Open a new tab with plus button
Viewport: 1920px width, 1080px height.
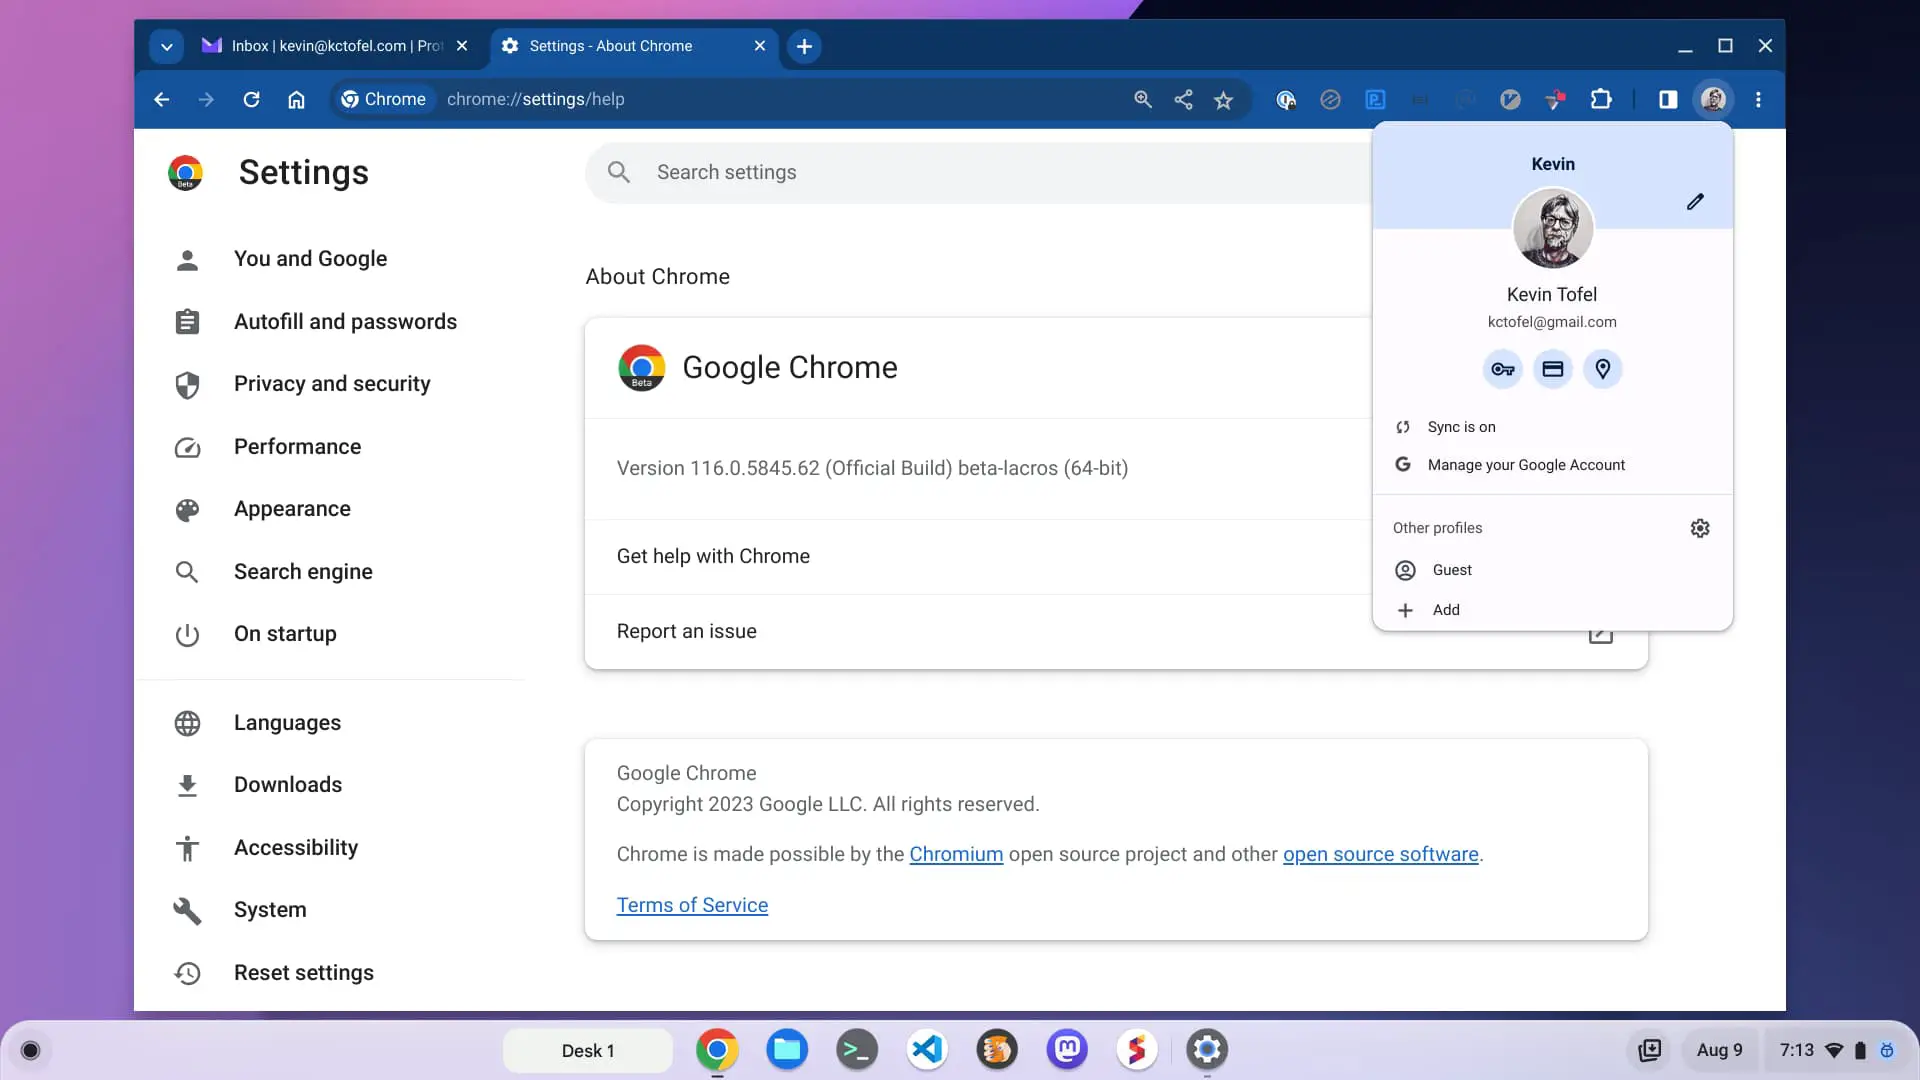(804, 46)
